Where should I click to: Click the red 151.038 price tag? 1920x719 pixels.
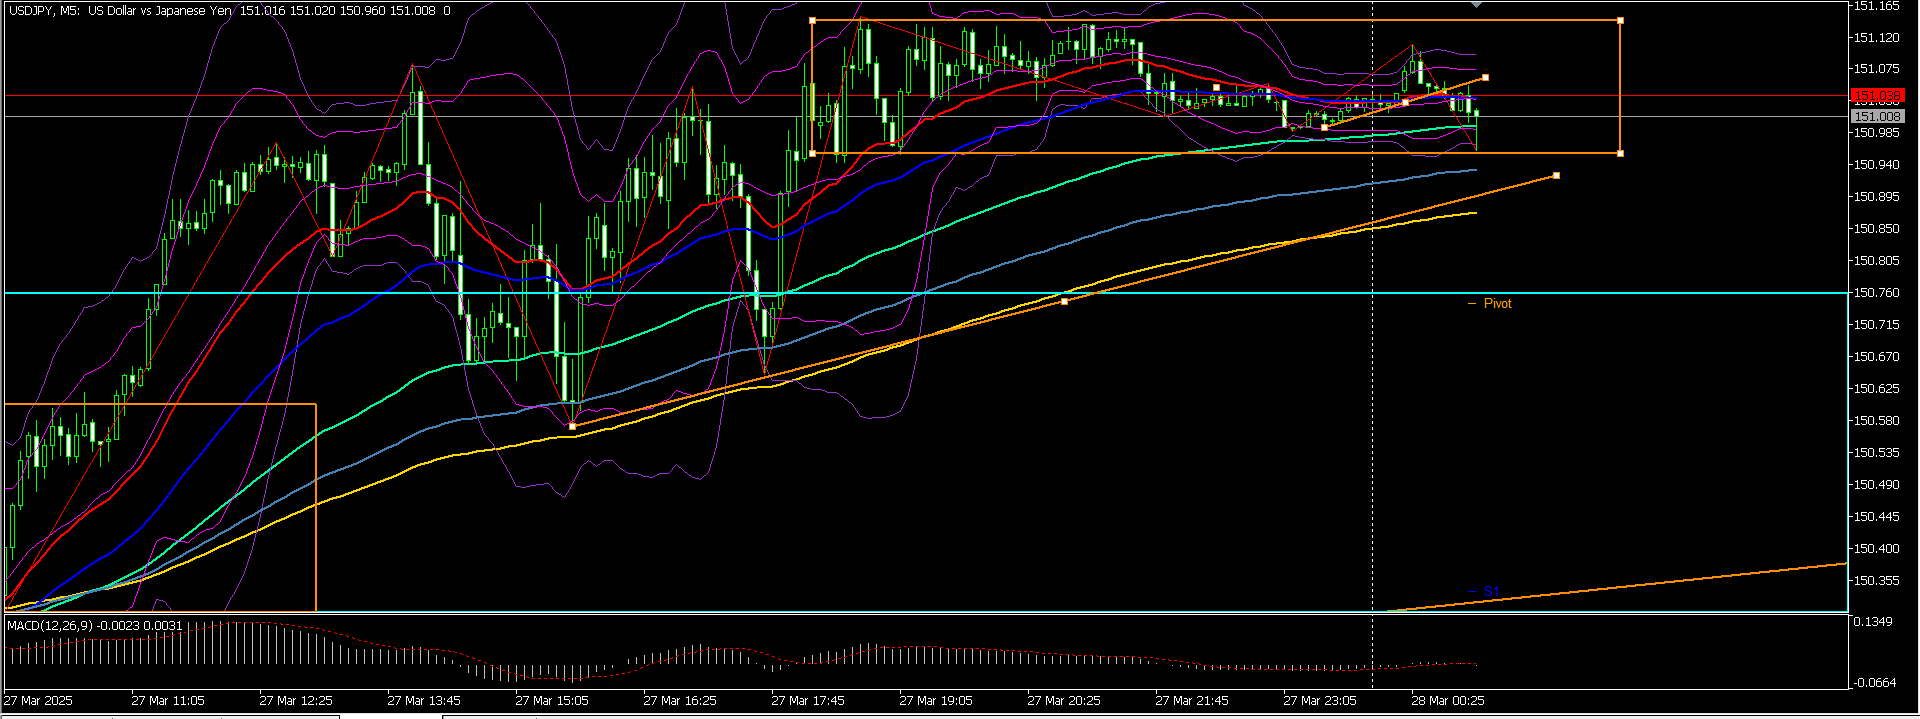[1876, 97]
